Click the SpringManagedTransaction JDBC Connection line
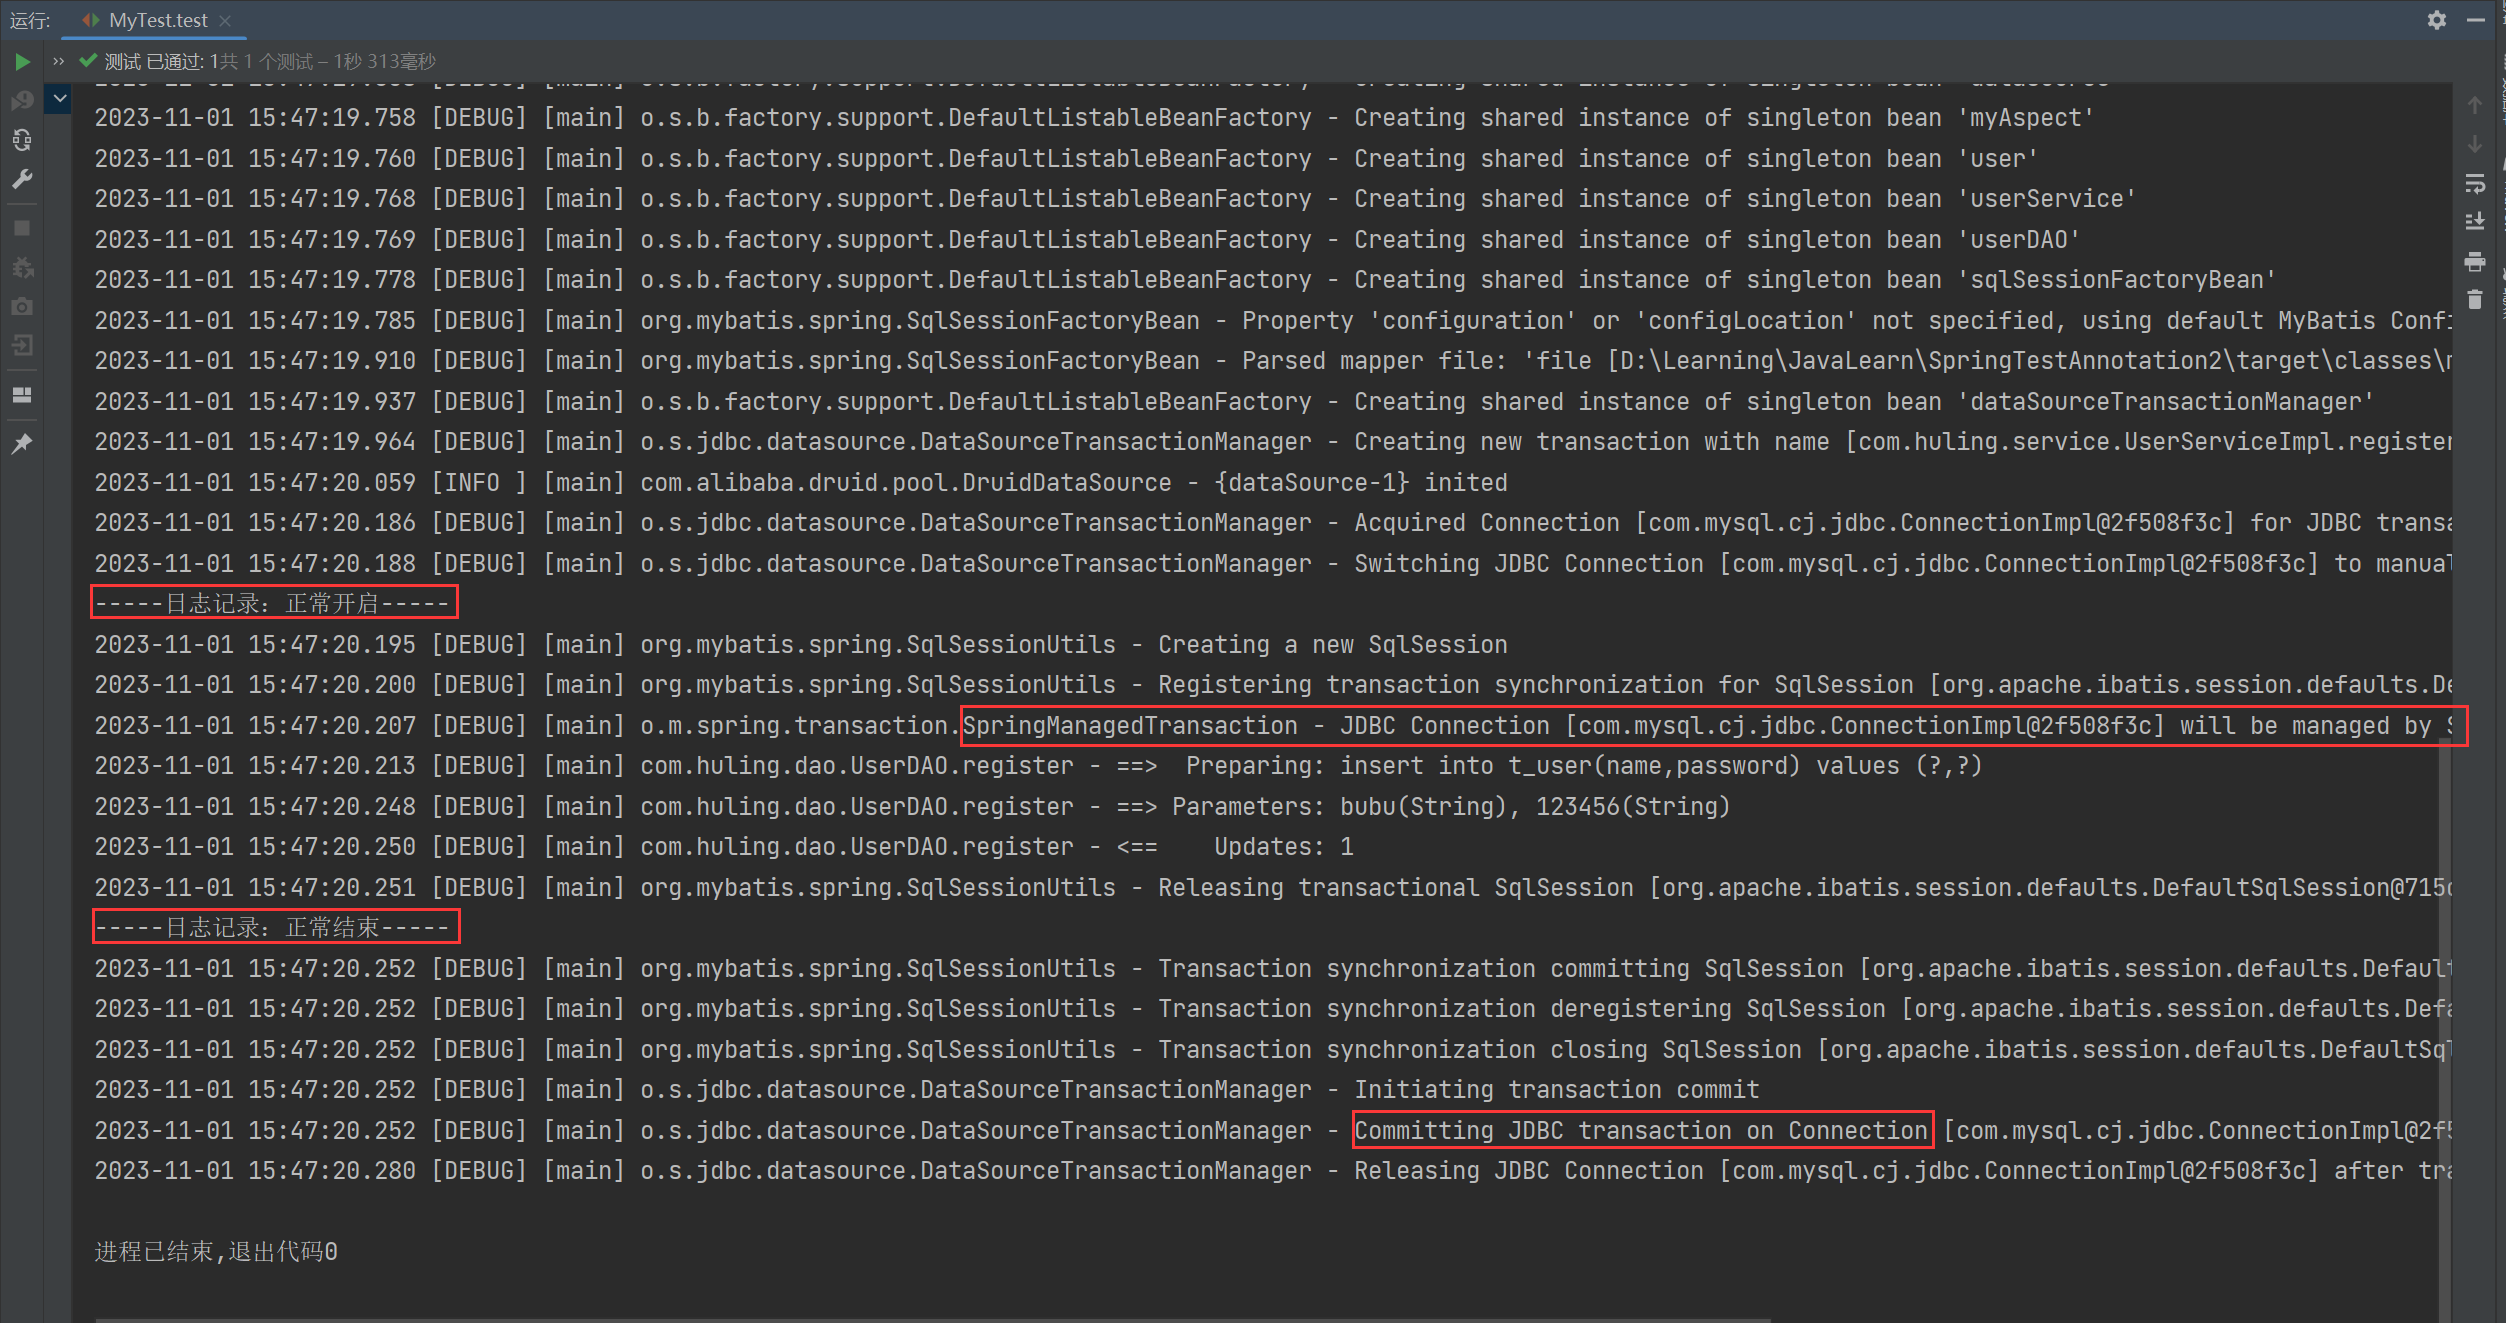This screenshot has width=2506, height=1323. coord(1273,726)
